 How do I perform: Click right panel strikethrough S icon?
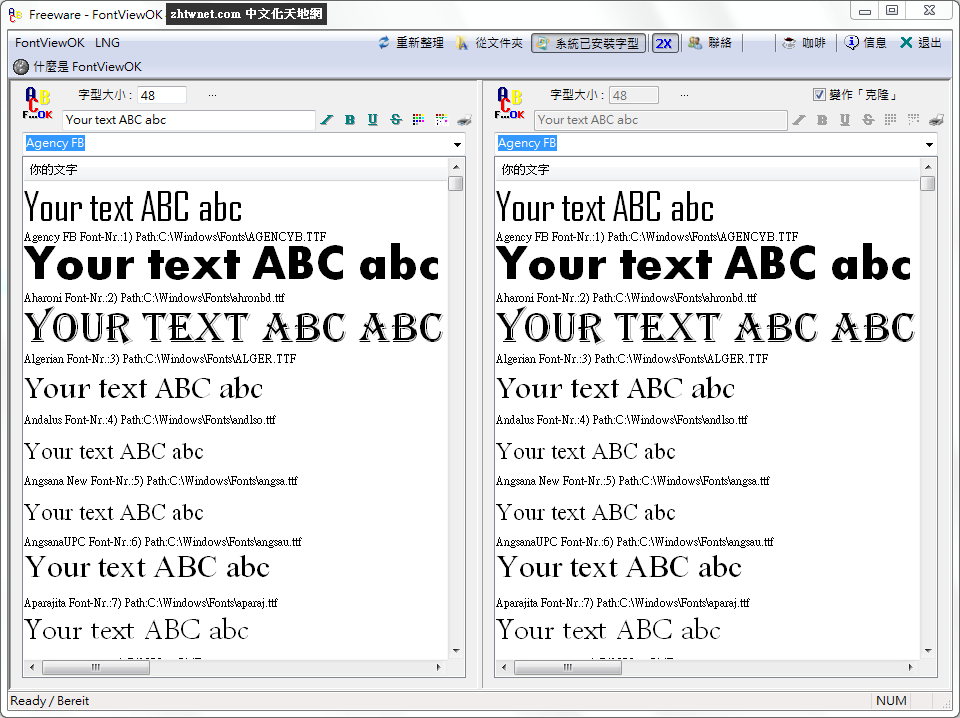point(868,120)
